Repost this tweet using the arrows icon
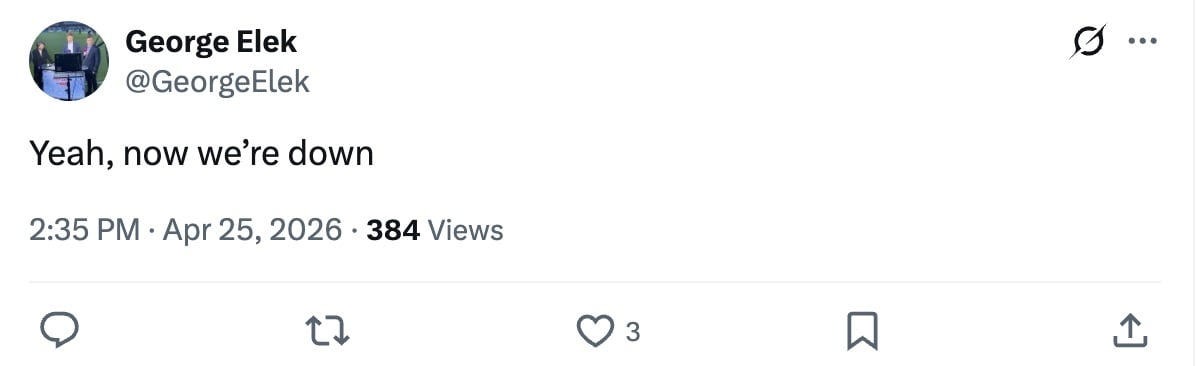The height and width of the screenshot is (366, 1204). [x=328, y=331]
